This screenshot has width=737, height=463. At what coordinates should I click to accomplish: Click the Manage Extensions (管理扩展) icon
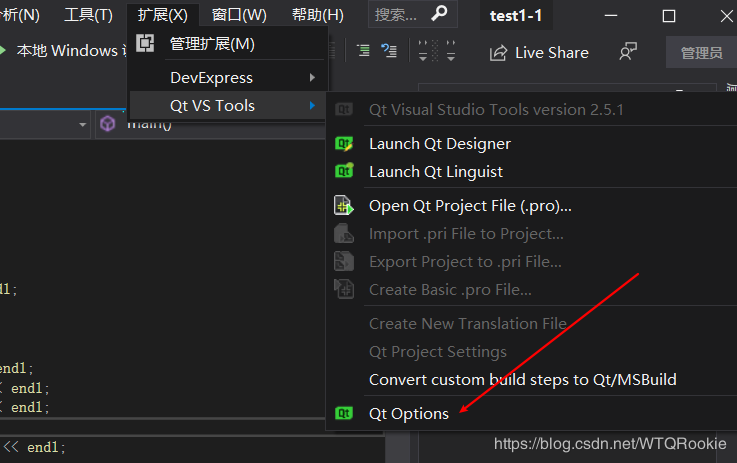[x=146, y=43]
